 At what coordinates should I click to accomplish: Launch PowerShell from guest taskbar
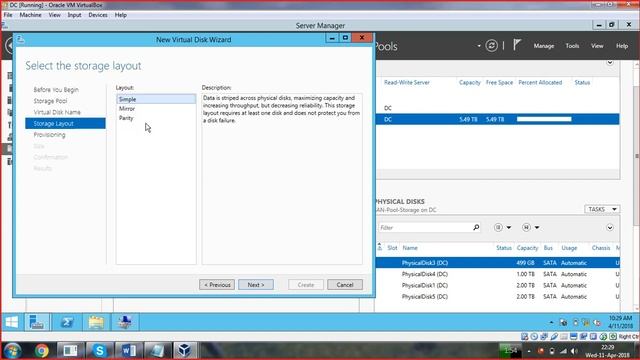click(x=67, y=322)
